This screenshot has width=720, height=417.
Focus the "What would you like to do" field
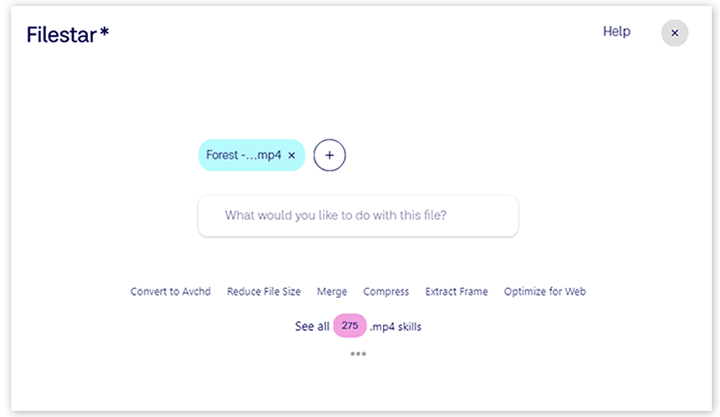(x=358, y=215)
